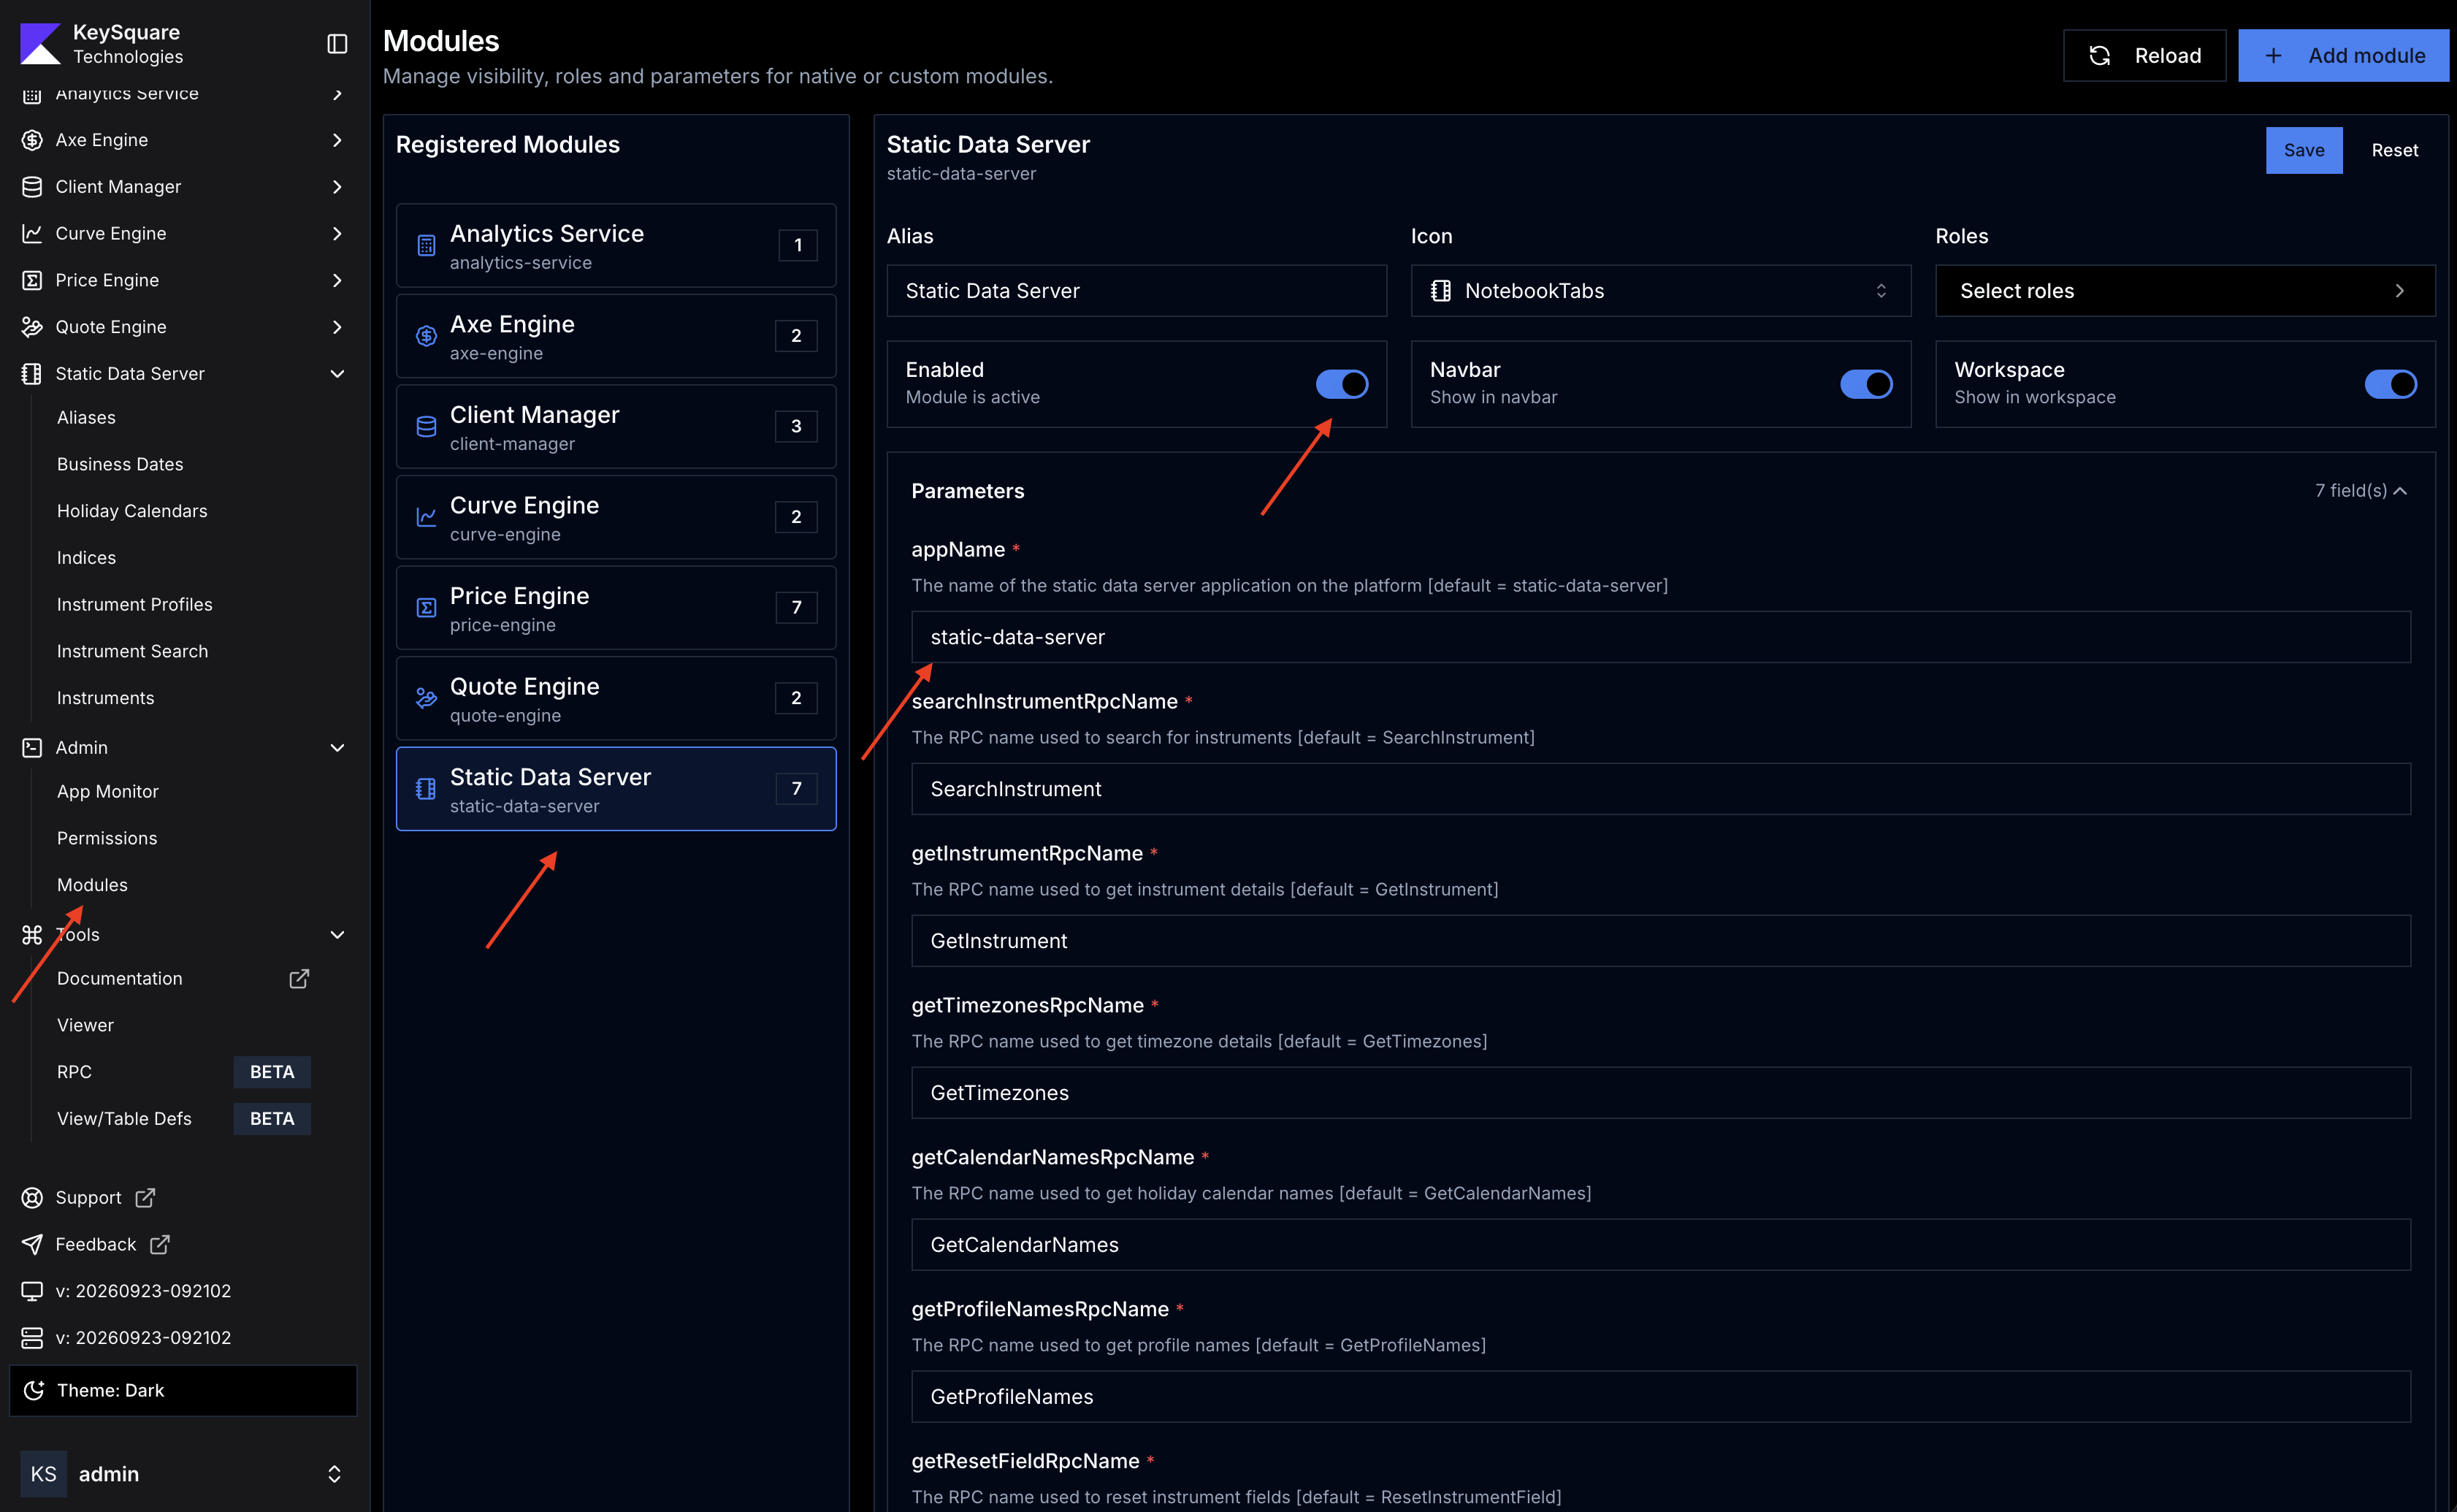The height and width of the screenshot is (1512, 2457).
Task: Toggle the Enabled module switch
Action: (x=1341, y=384)
